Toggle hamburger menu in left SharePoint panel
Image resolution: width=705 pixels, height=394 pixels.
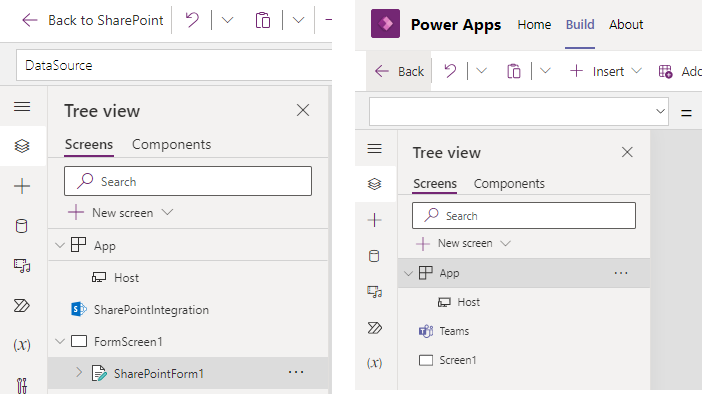(22, 107)
